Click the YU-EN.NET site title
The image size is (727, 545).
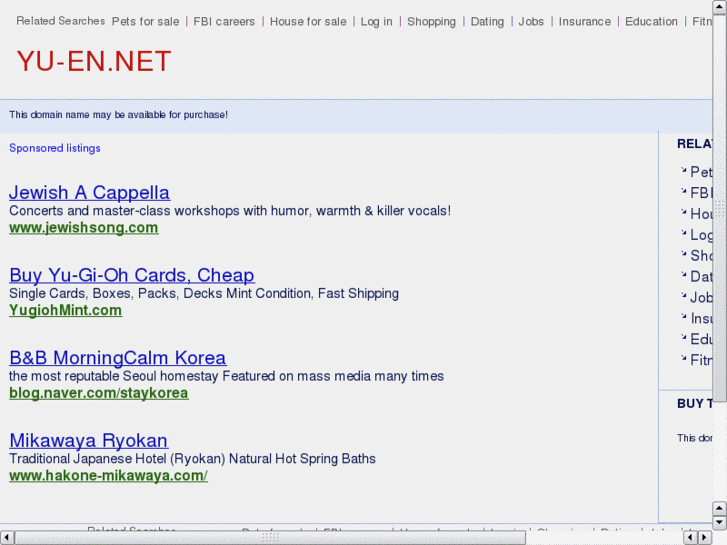pyautogui.click(x=94, y=61)
